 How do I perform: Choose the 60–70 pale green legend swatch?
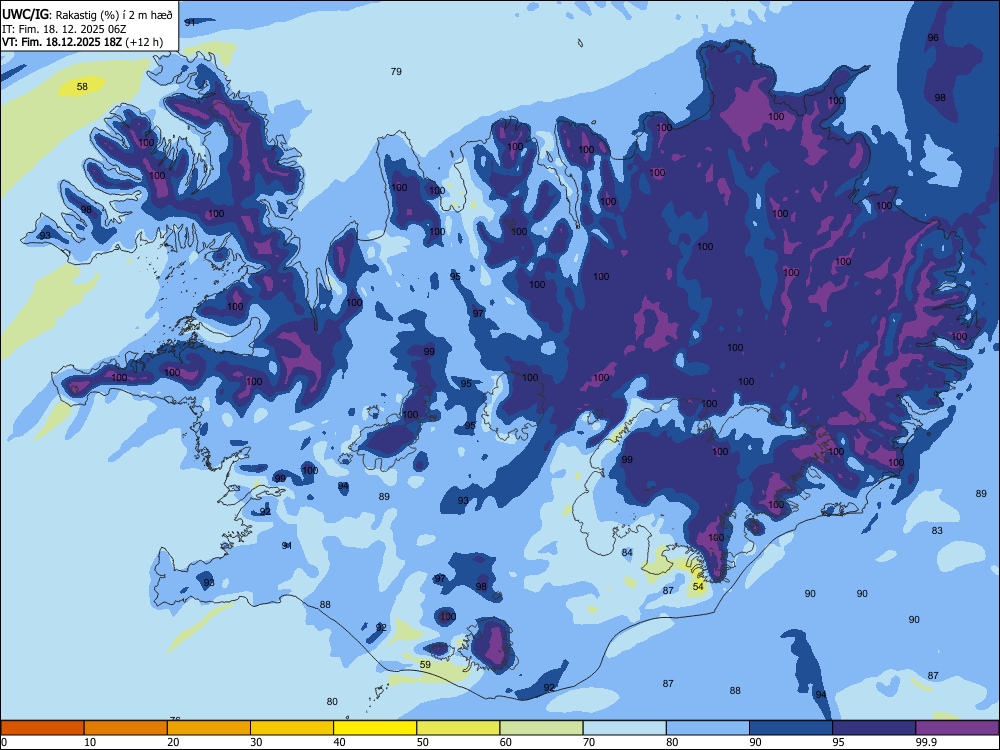[541, 728]
